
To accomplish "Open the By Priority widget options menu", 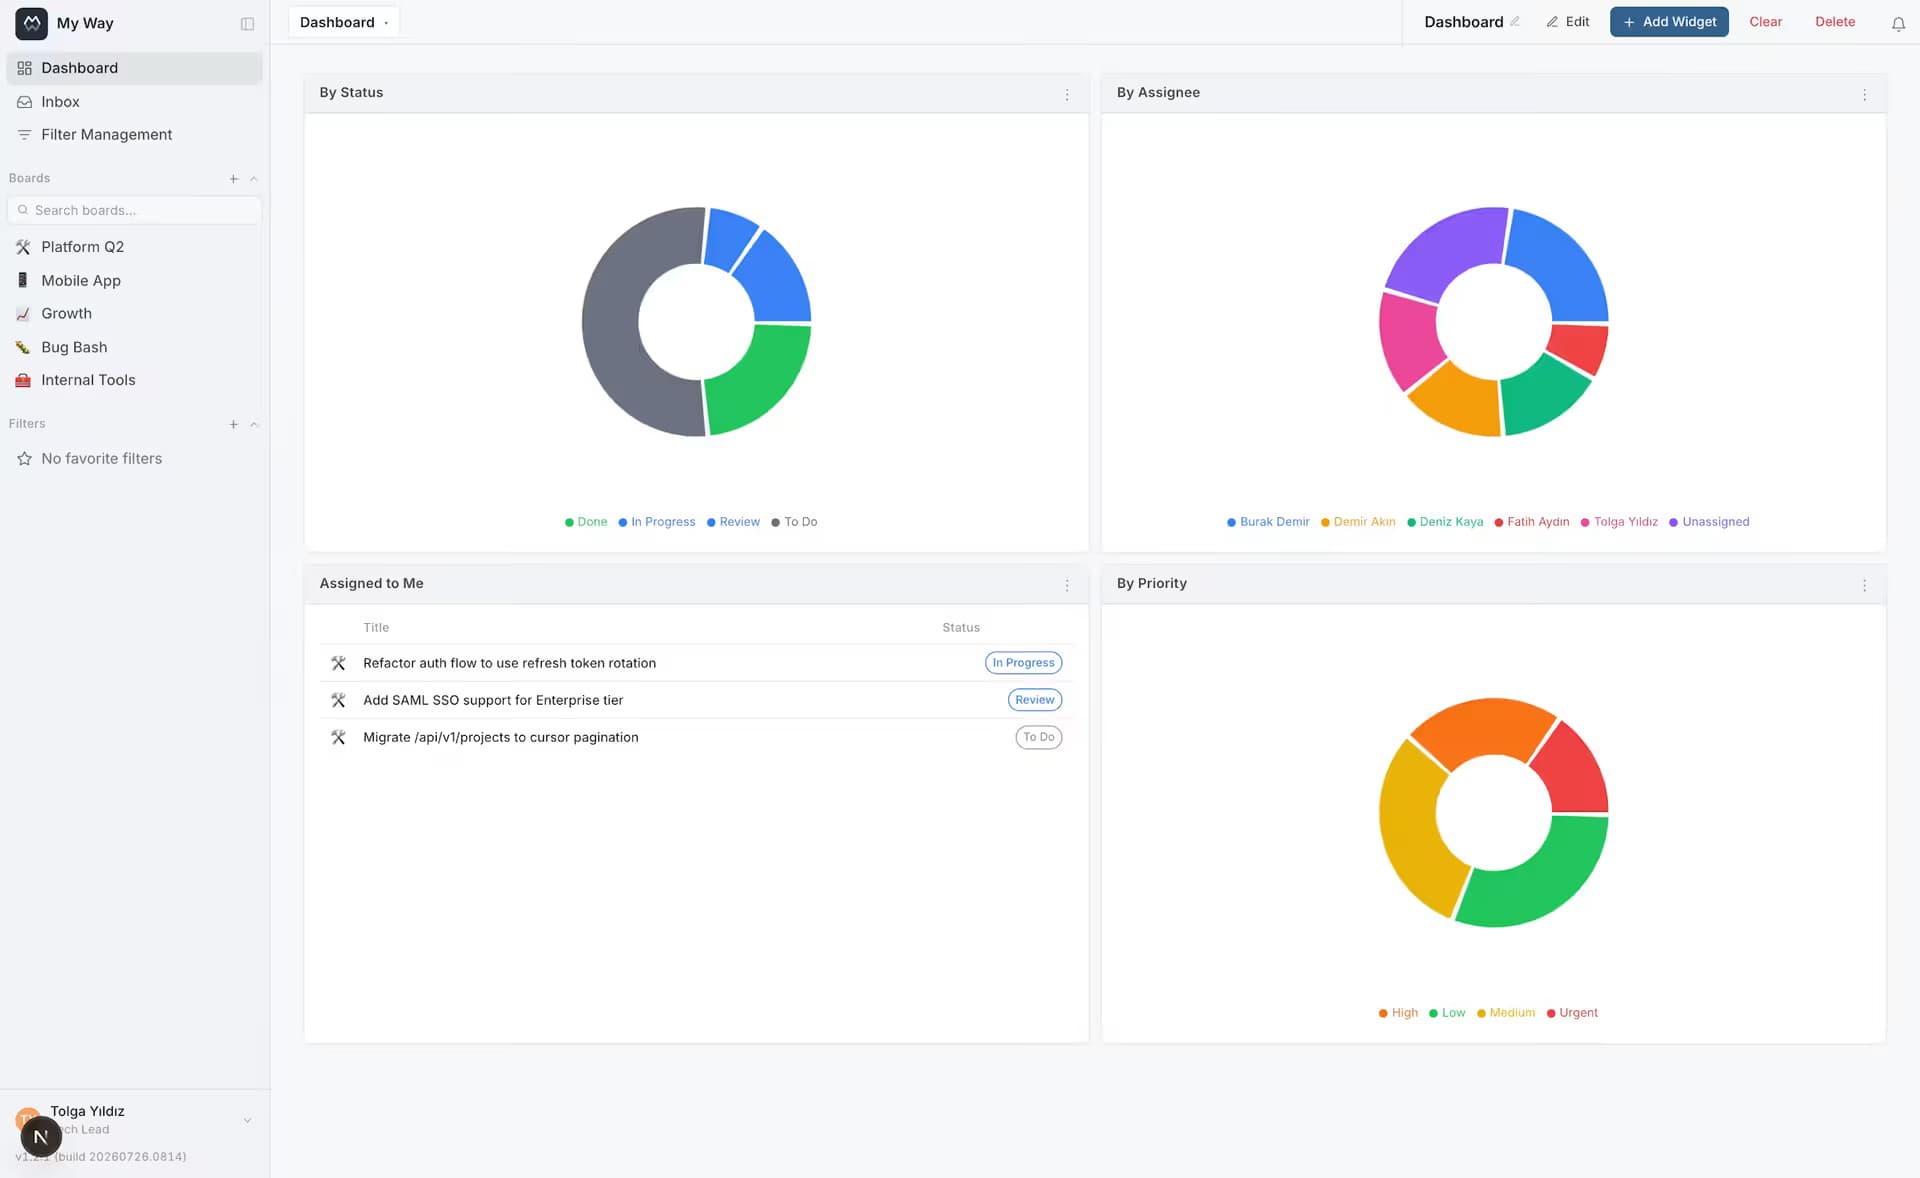I will pyautogui.click(x=1864, y=585).
